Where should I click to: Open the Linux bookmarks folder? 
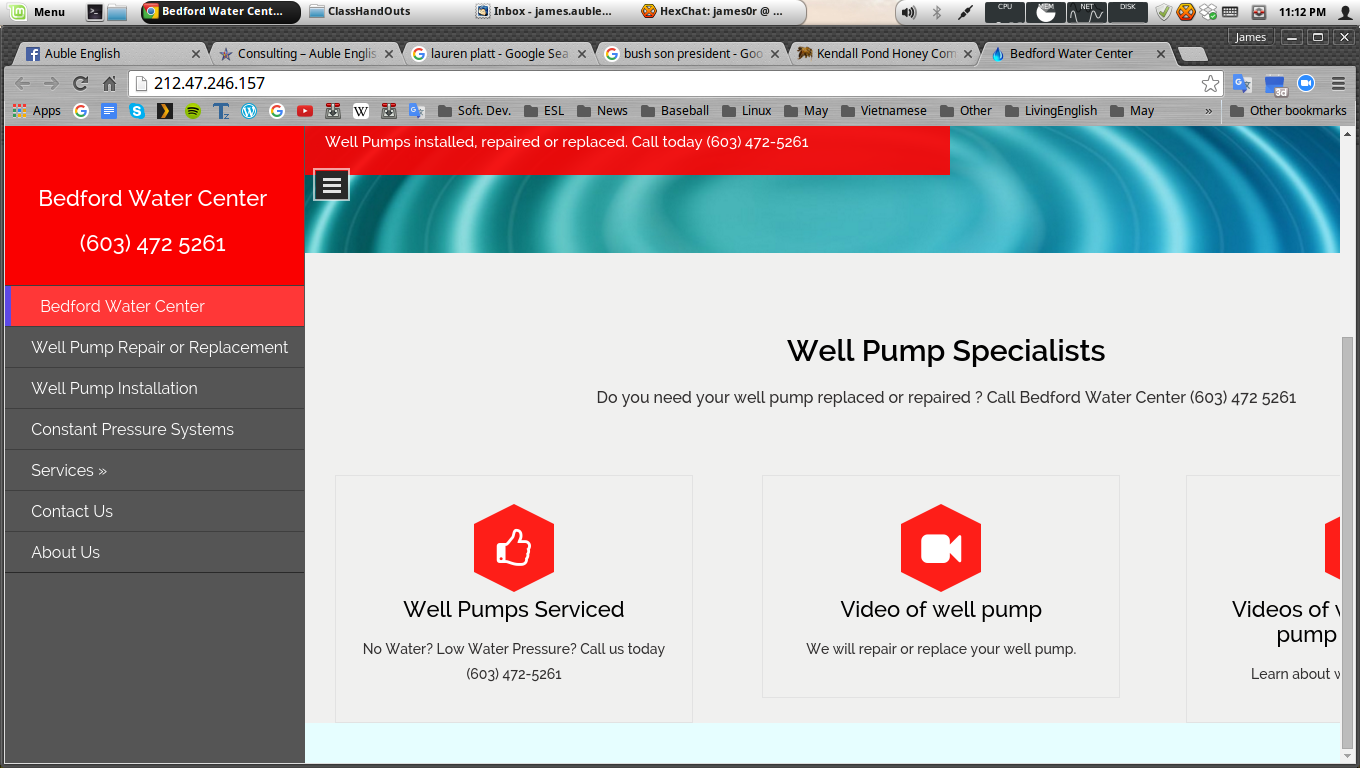[x=747, y=111]
